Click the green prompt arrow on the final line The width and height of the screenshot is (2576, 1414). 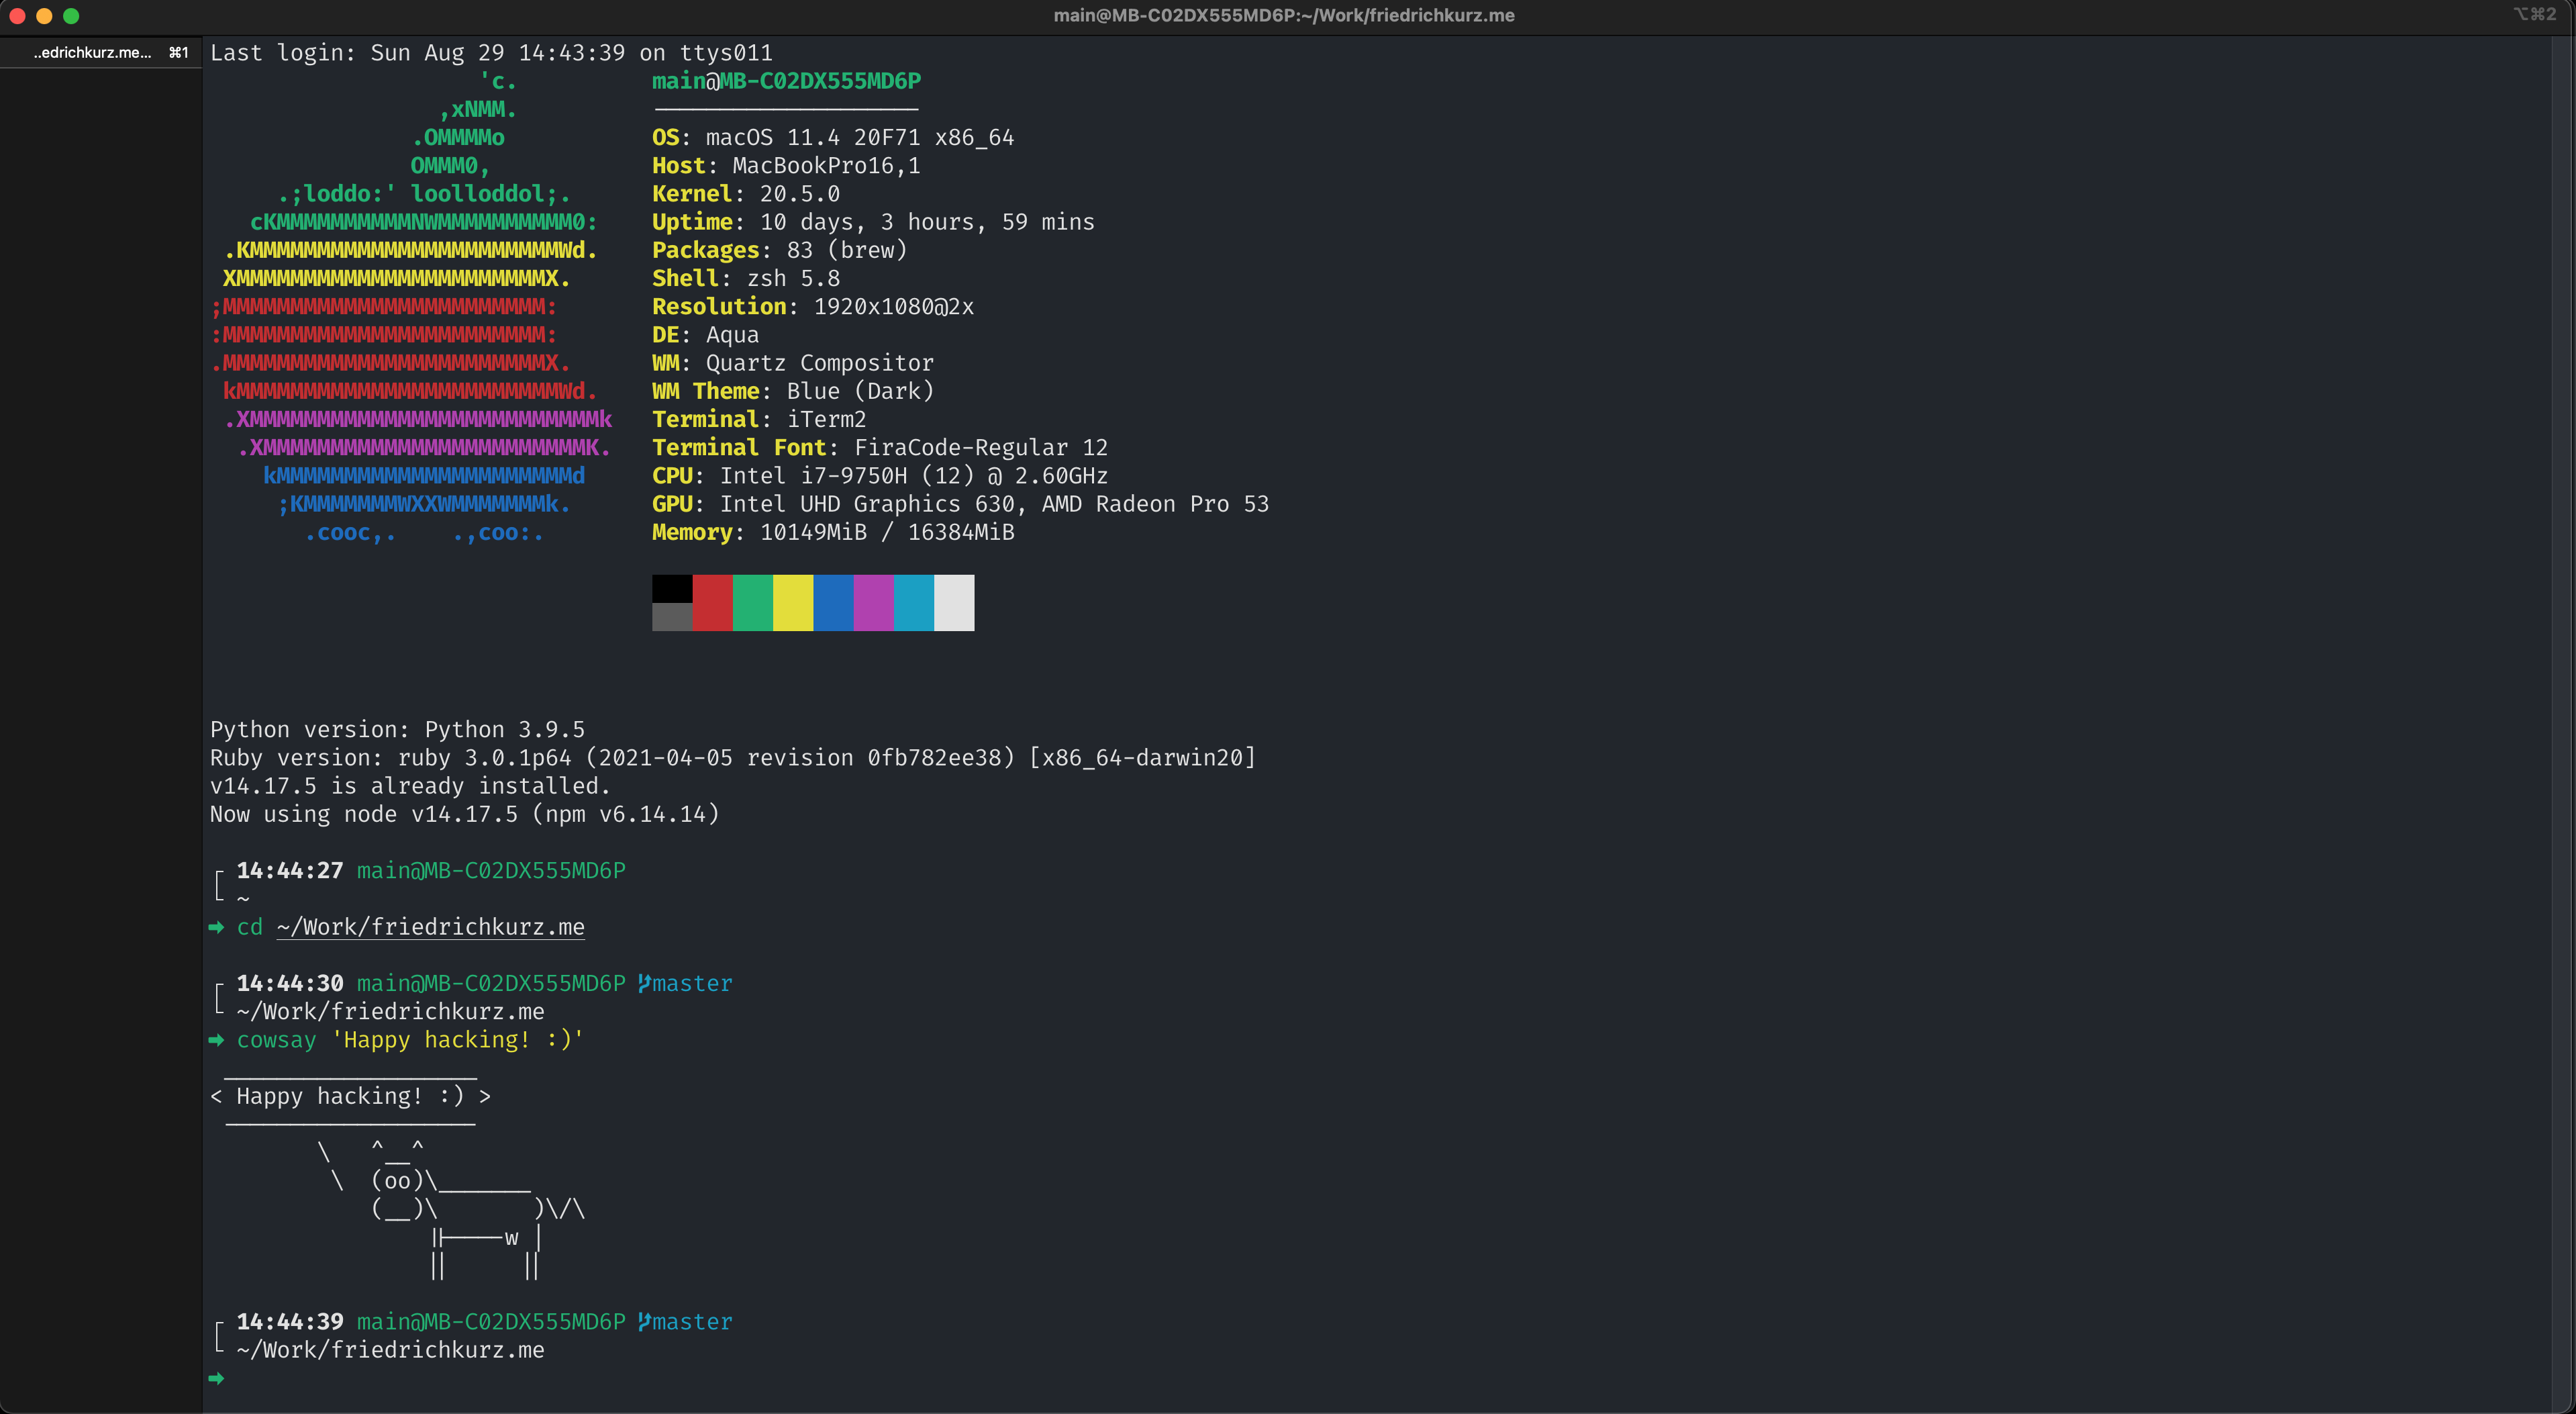217,1378
